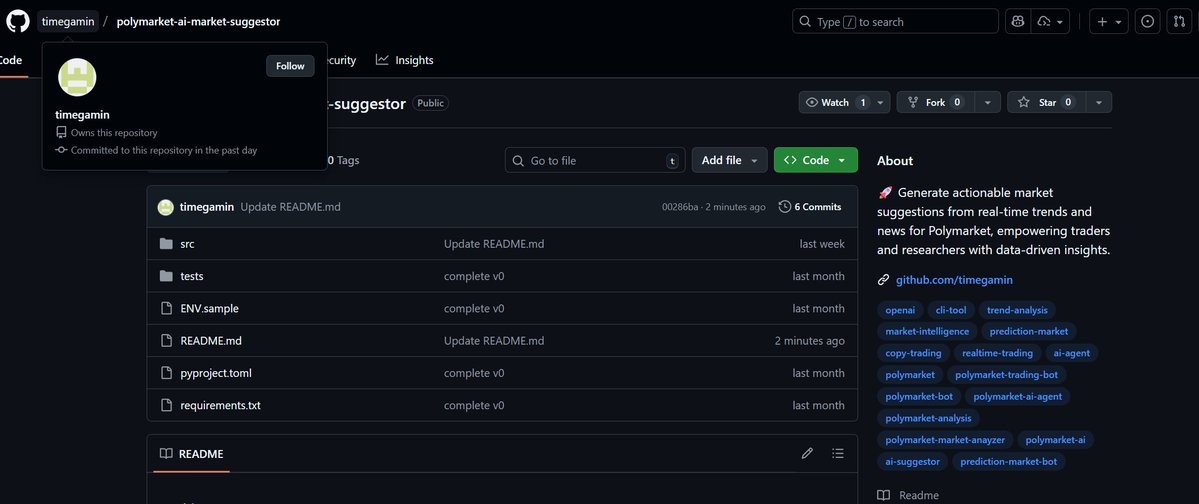Click timegamin avatar in hover card
1199x504 pixels.
coord(77,77)
